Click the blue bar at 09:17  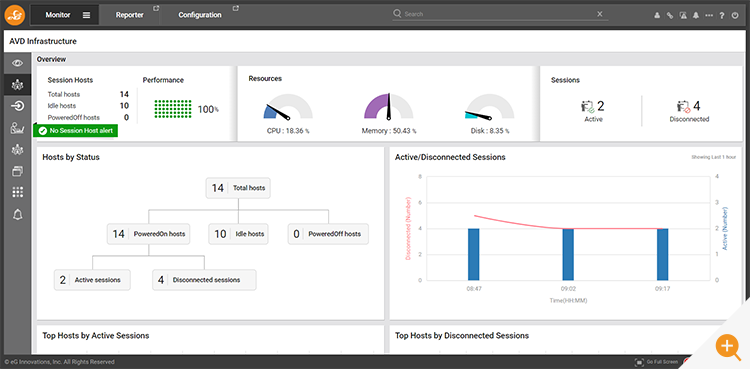pos(662,254)
